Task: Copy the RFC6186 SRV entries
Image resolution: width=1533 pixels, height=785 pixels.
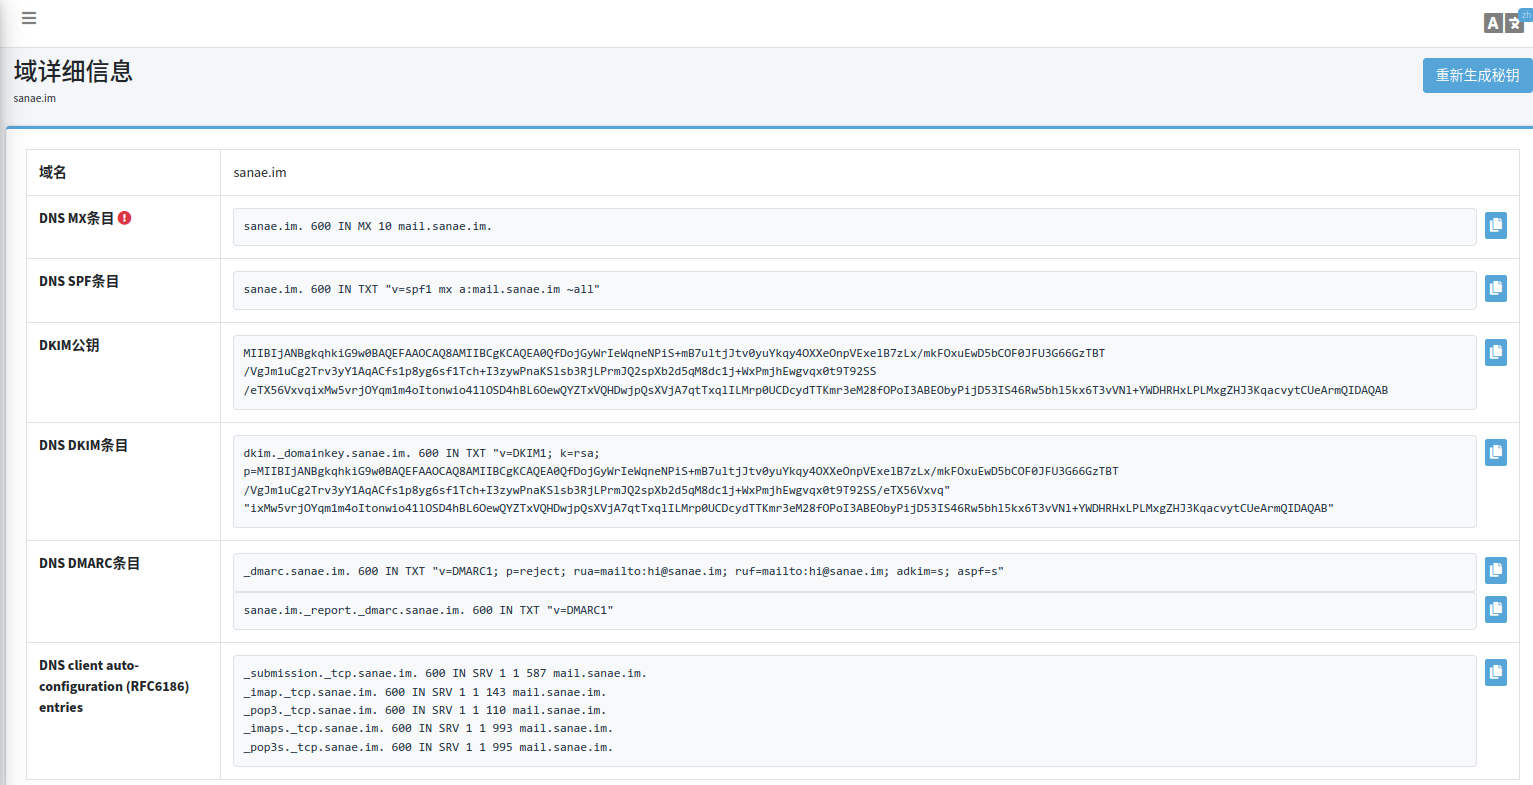Action: point(1496,672)
